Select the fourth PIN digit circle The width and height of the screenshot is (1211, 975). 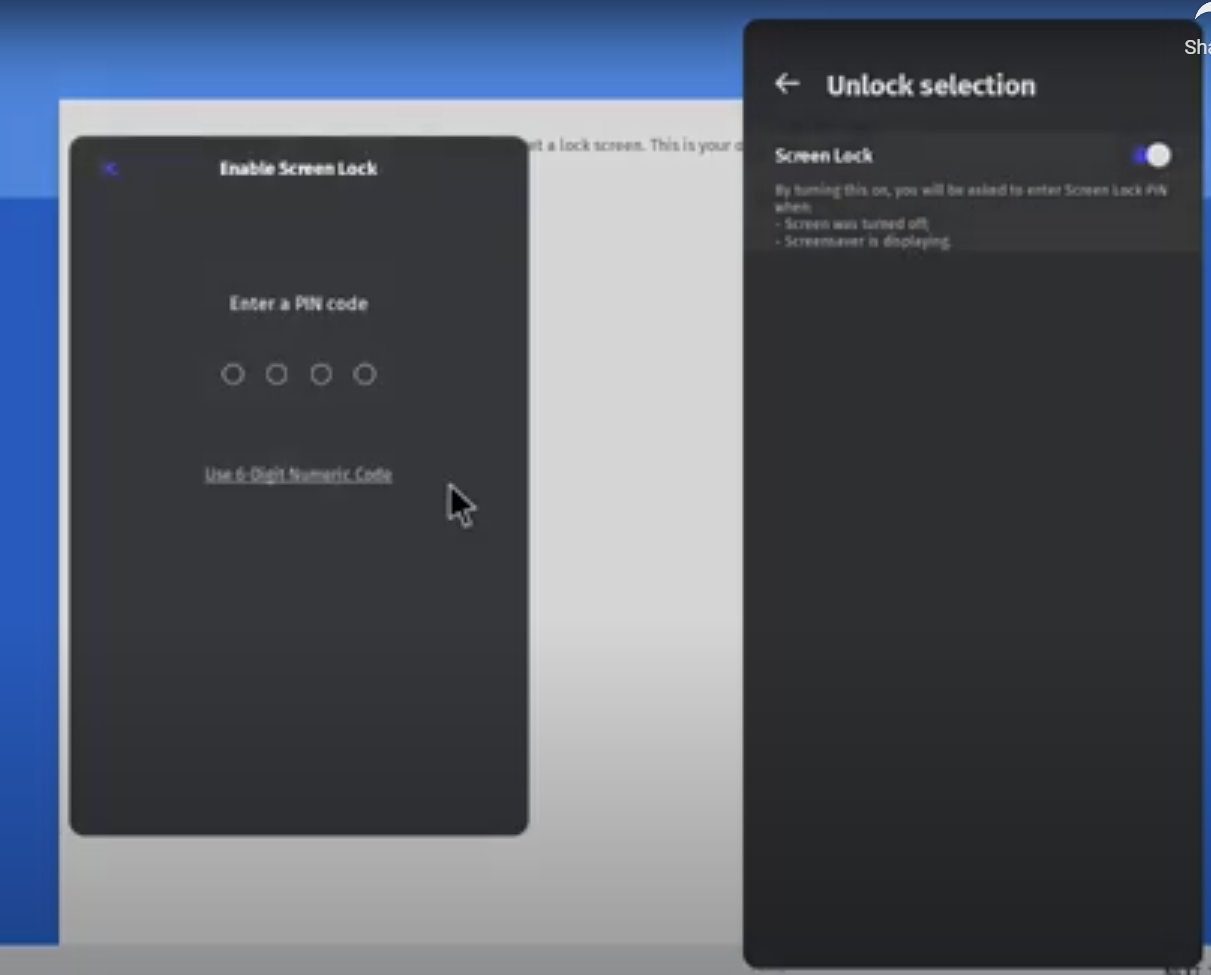tap(365, 374)
